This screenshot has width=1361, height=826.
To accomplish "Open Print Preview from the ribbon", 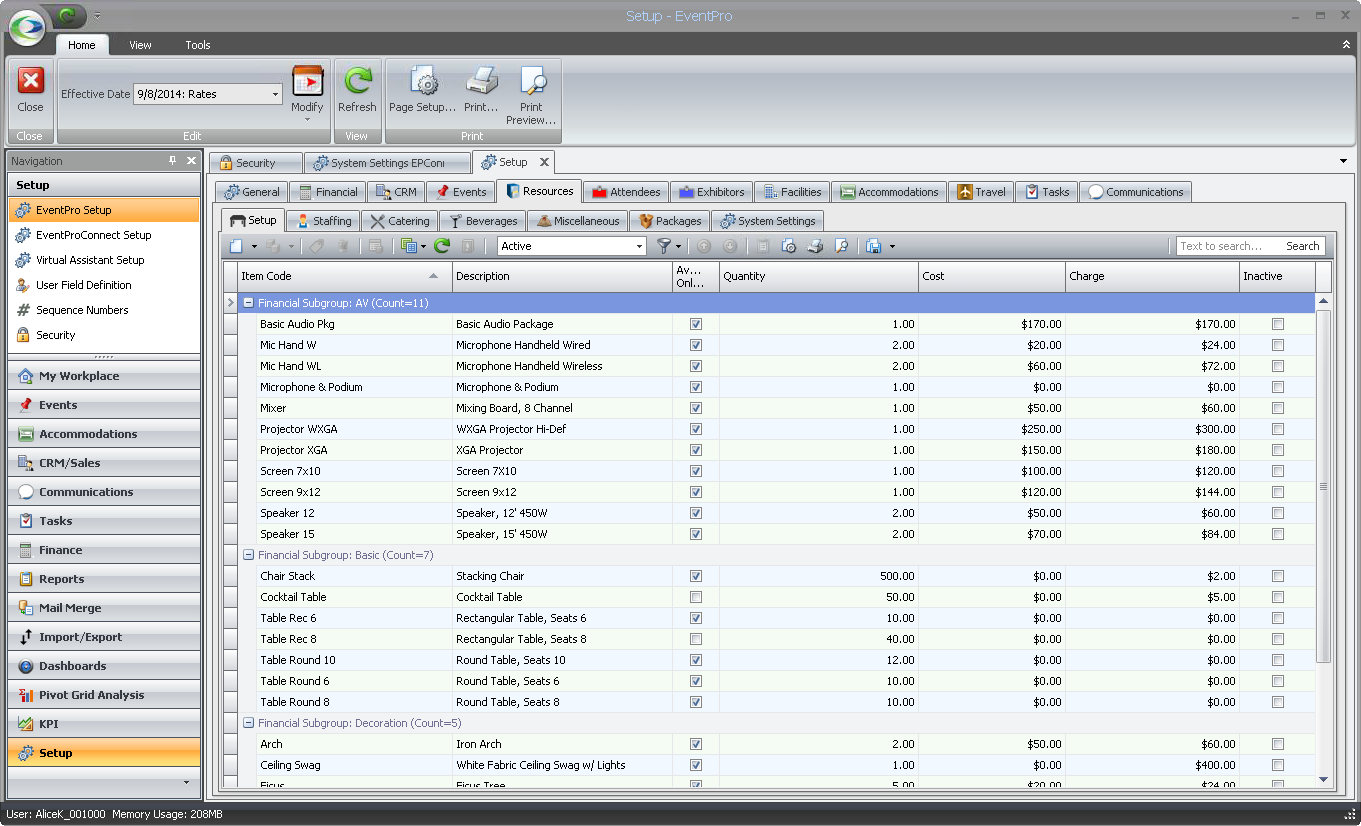I will [531, 95].
